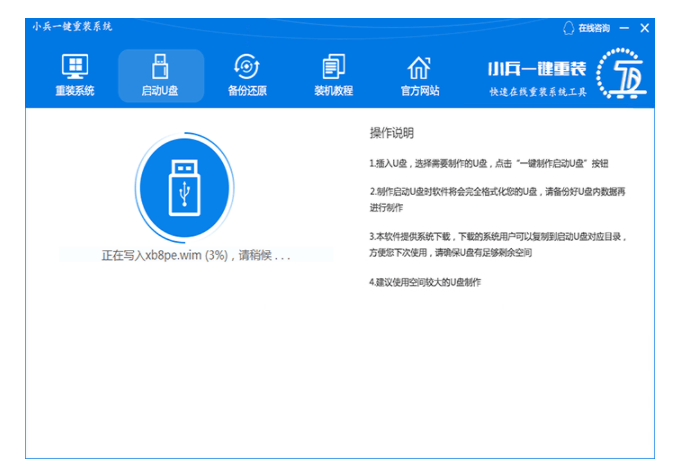Image resolution: width=677 pixels, height=470 pixels.
Task: Close the 小兵一键重装系统 window
Action: click(x=645, y=28)
